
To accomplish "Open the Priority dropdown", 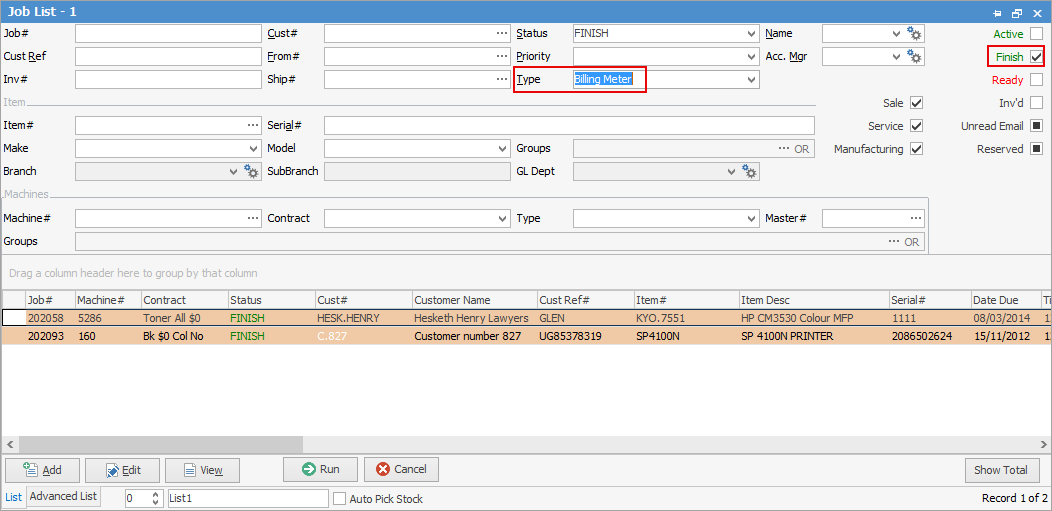I will pyautogui.click(x=751, y=56).
